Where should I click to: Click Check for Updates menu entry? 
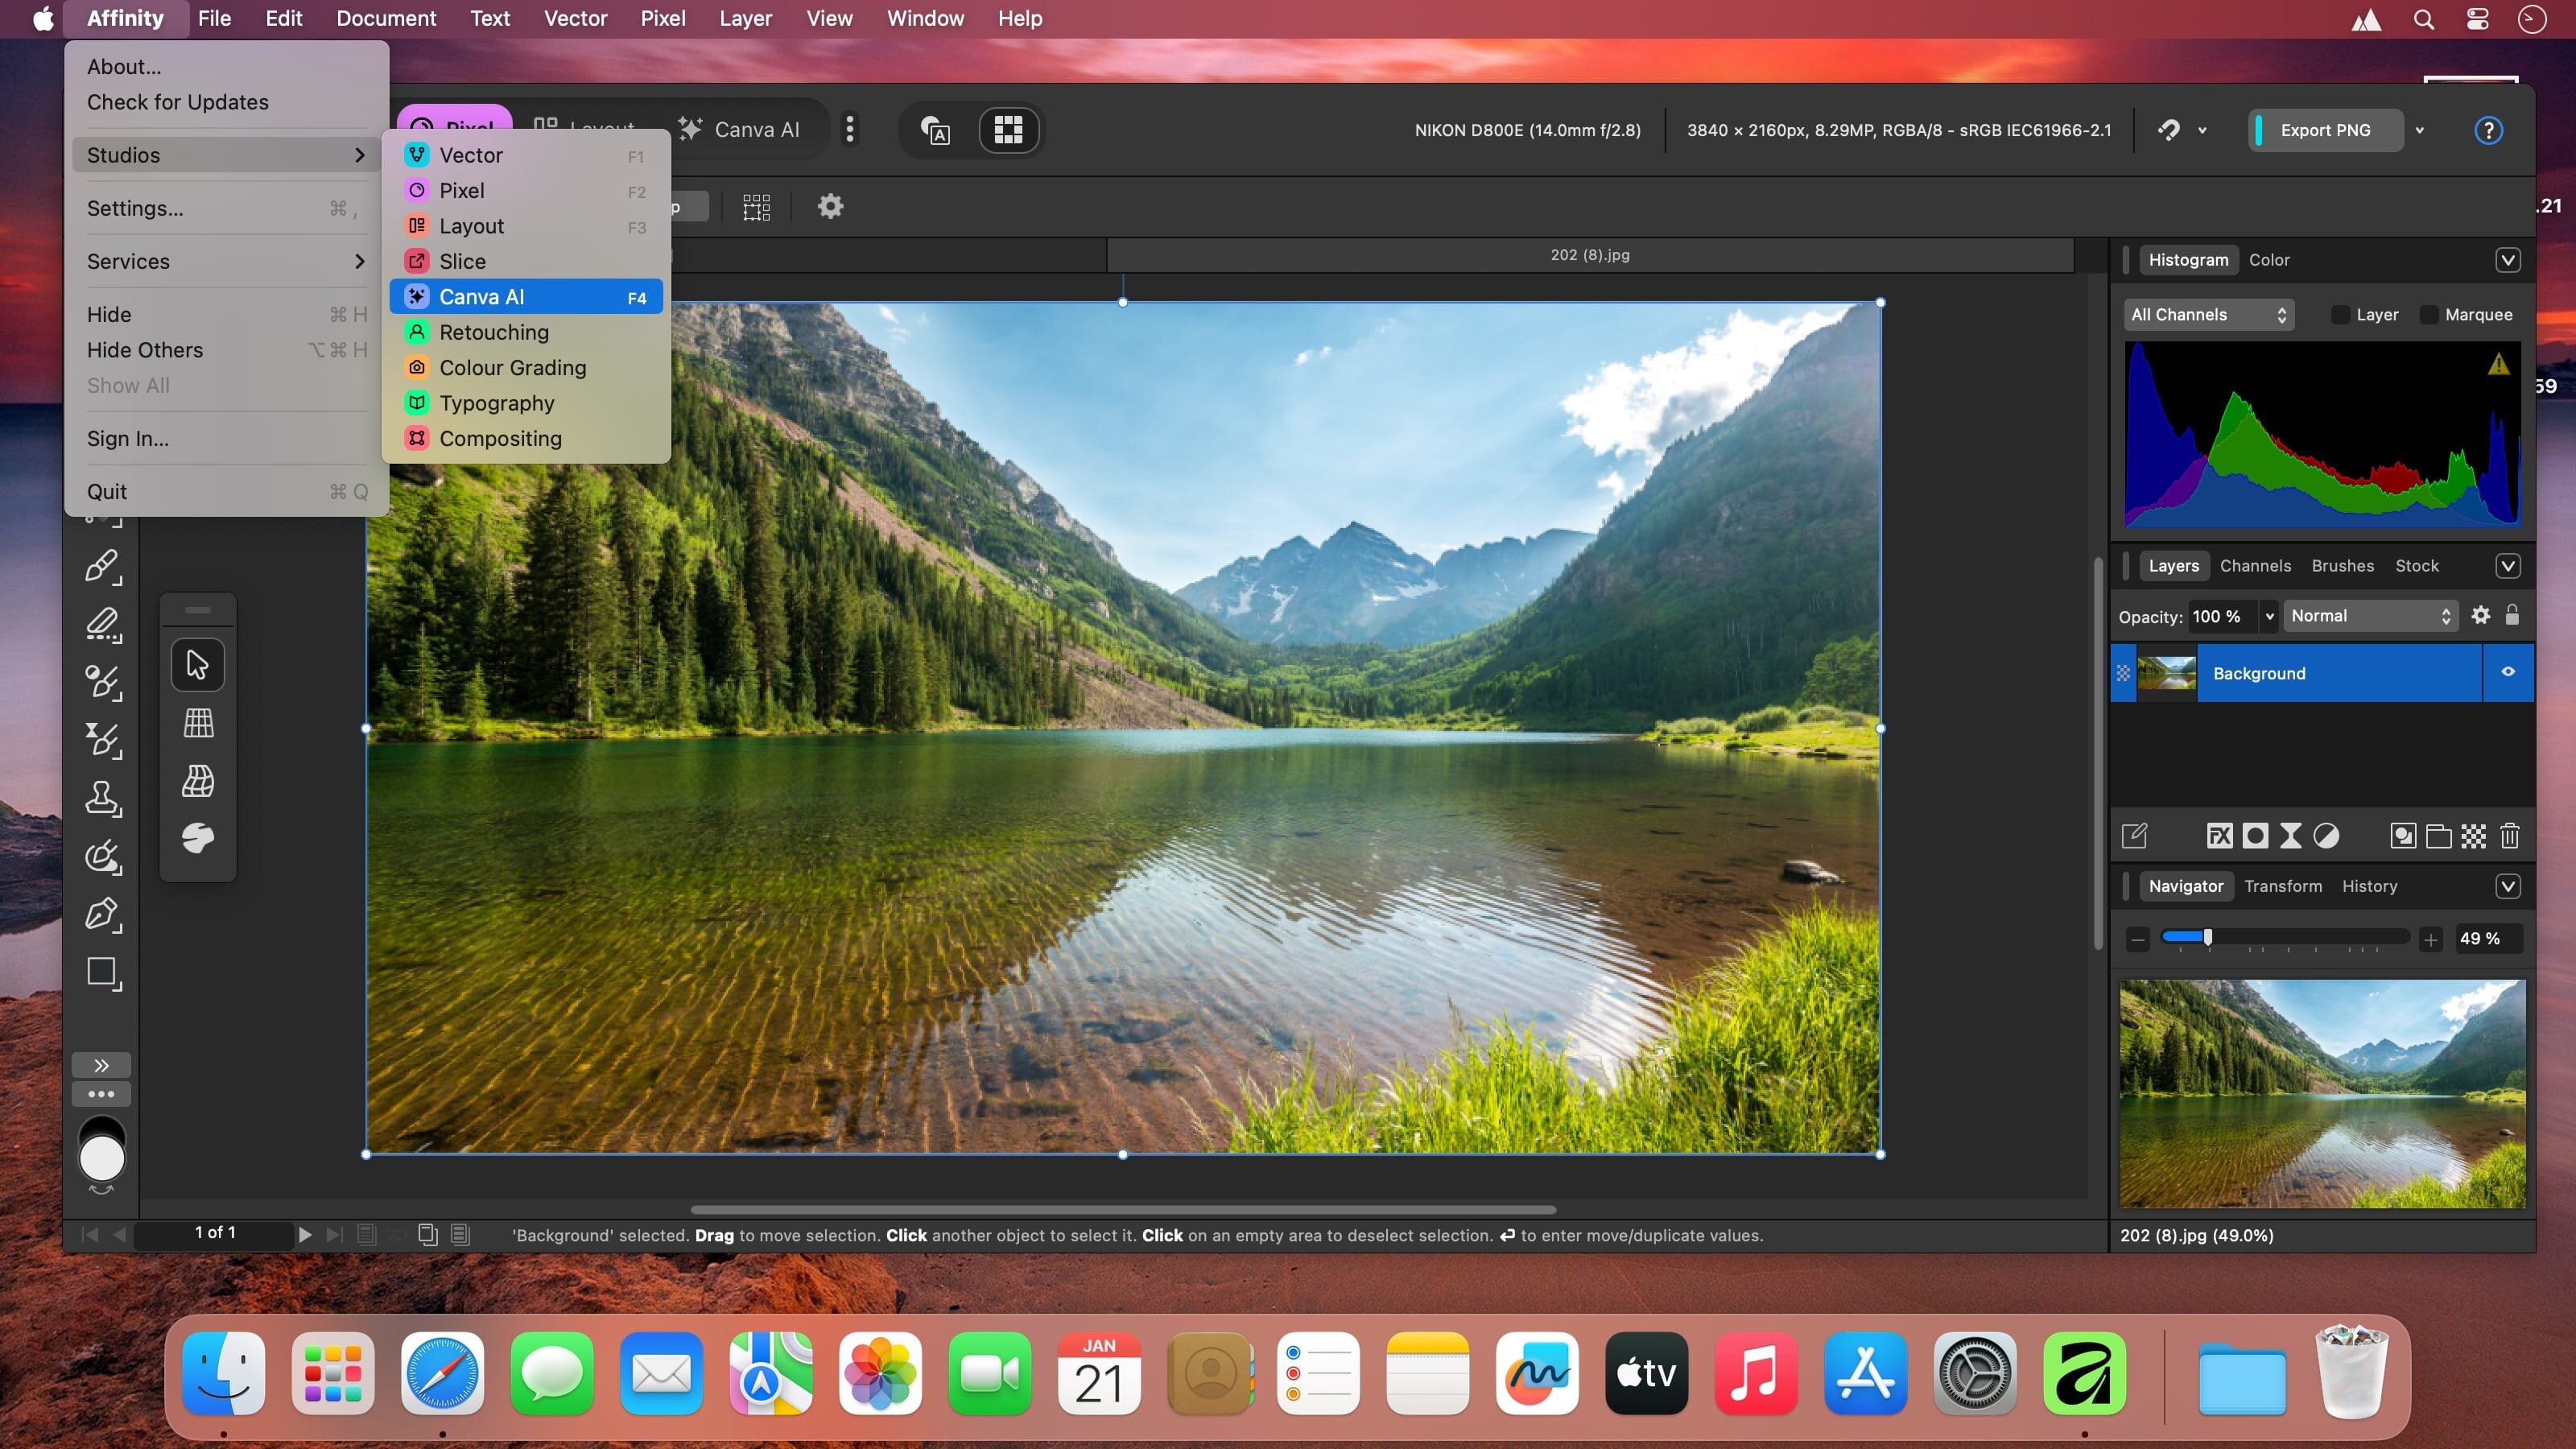(178, 102)
